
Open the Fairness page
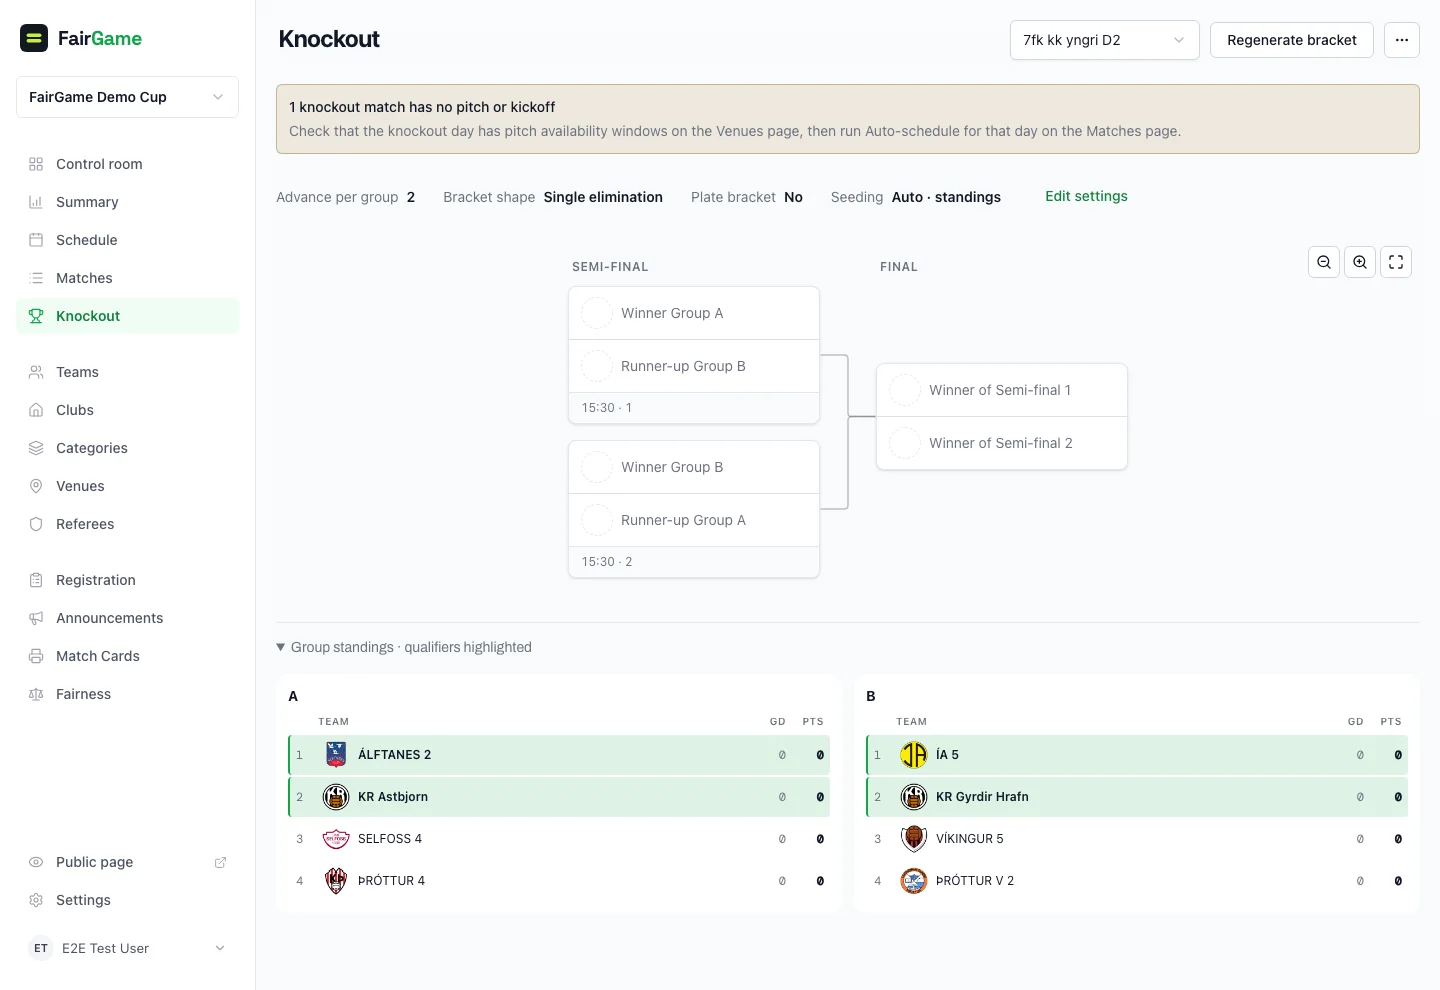[127, 694]
